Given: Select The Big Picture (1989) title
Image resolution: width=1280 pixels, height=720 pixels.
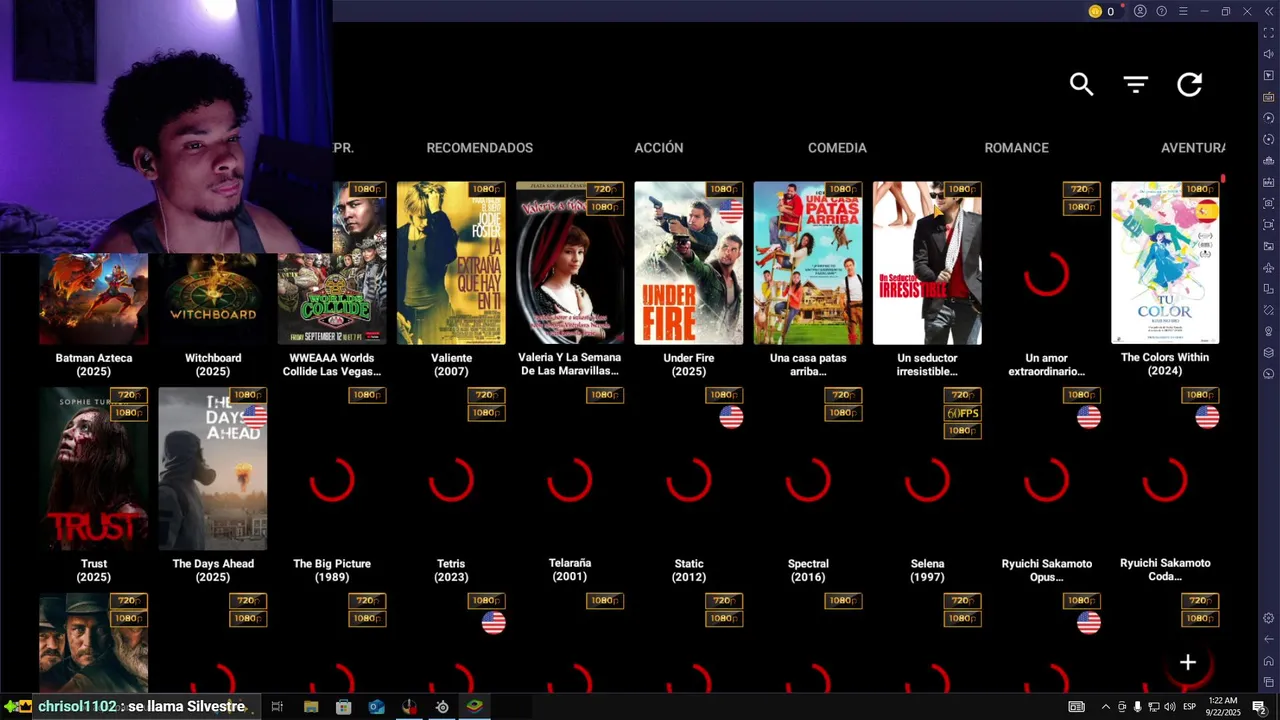Looking at the screenshot, I should [x=332, y=570].
